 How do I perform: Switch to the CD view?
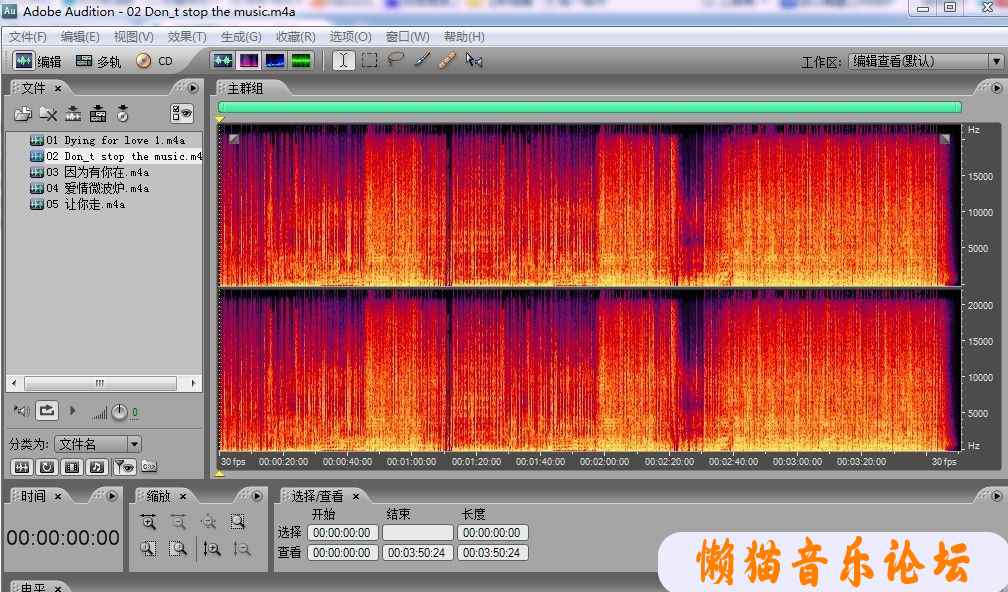pos(154,61)
